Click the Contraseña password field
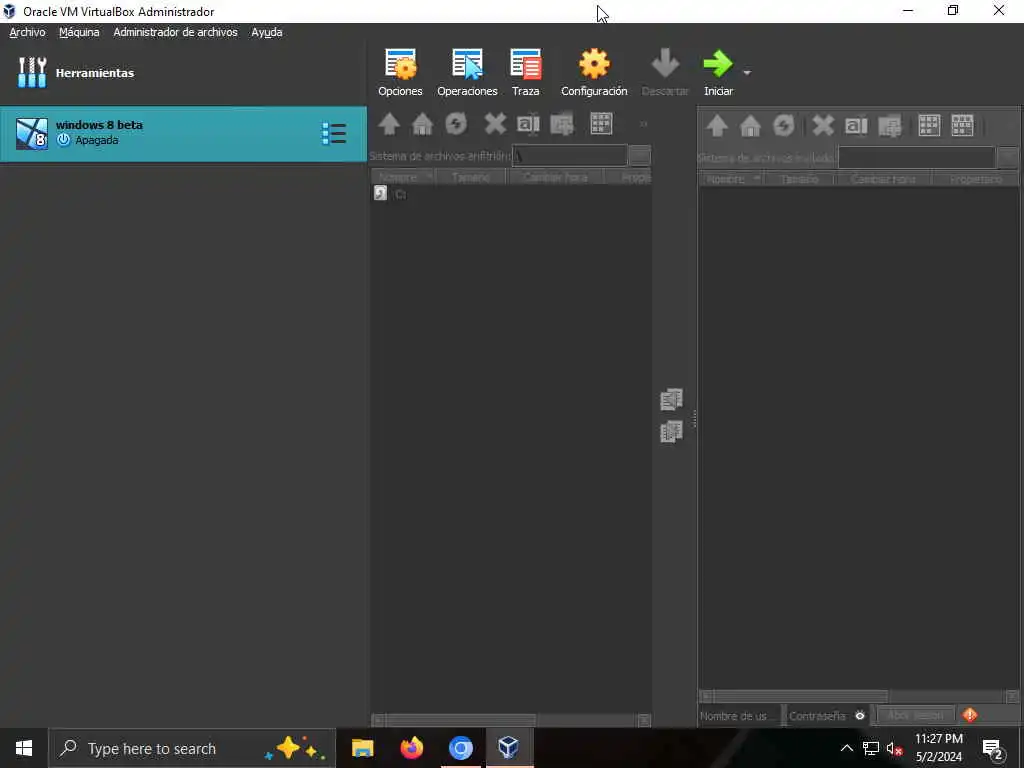This screenshot has width=1024, height=768. coord(819,716)
